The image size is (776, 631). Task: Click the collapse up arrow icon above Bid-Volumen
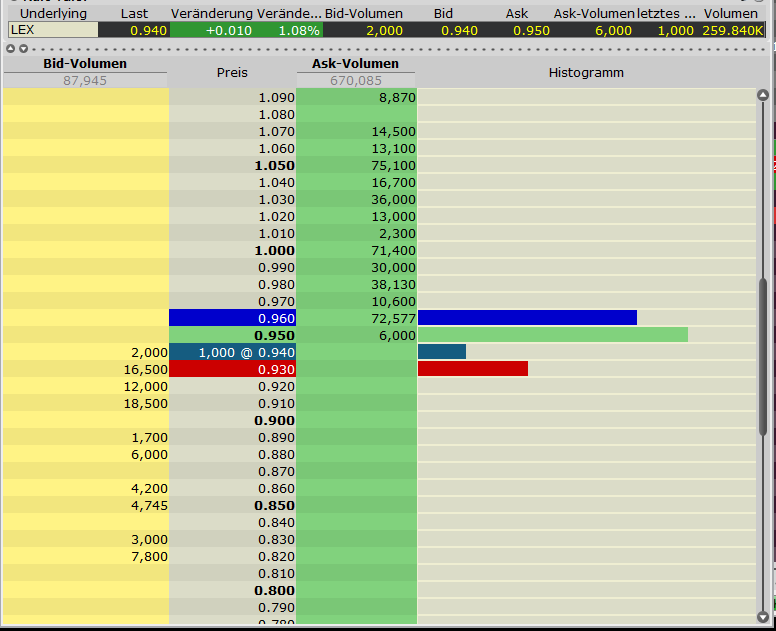coord(10,49)
